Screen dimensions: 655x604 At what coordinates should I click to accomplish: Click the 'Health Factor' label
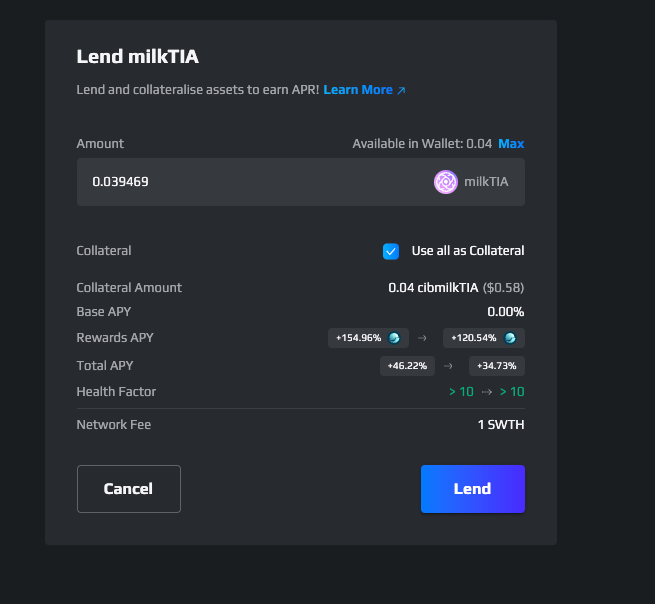tap(116, 392)
